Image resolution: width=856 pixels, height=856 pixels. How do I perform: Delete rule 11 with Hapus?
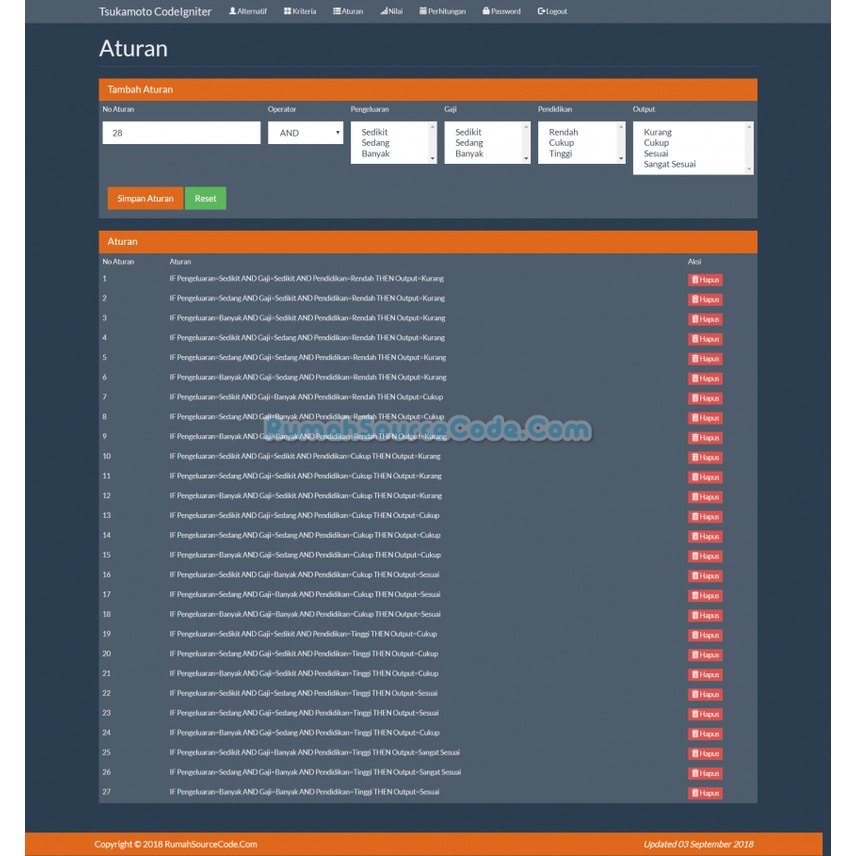point(705,477)
